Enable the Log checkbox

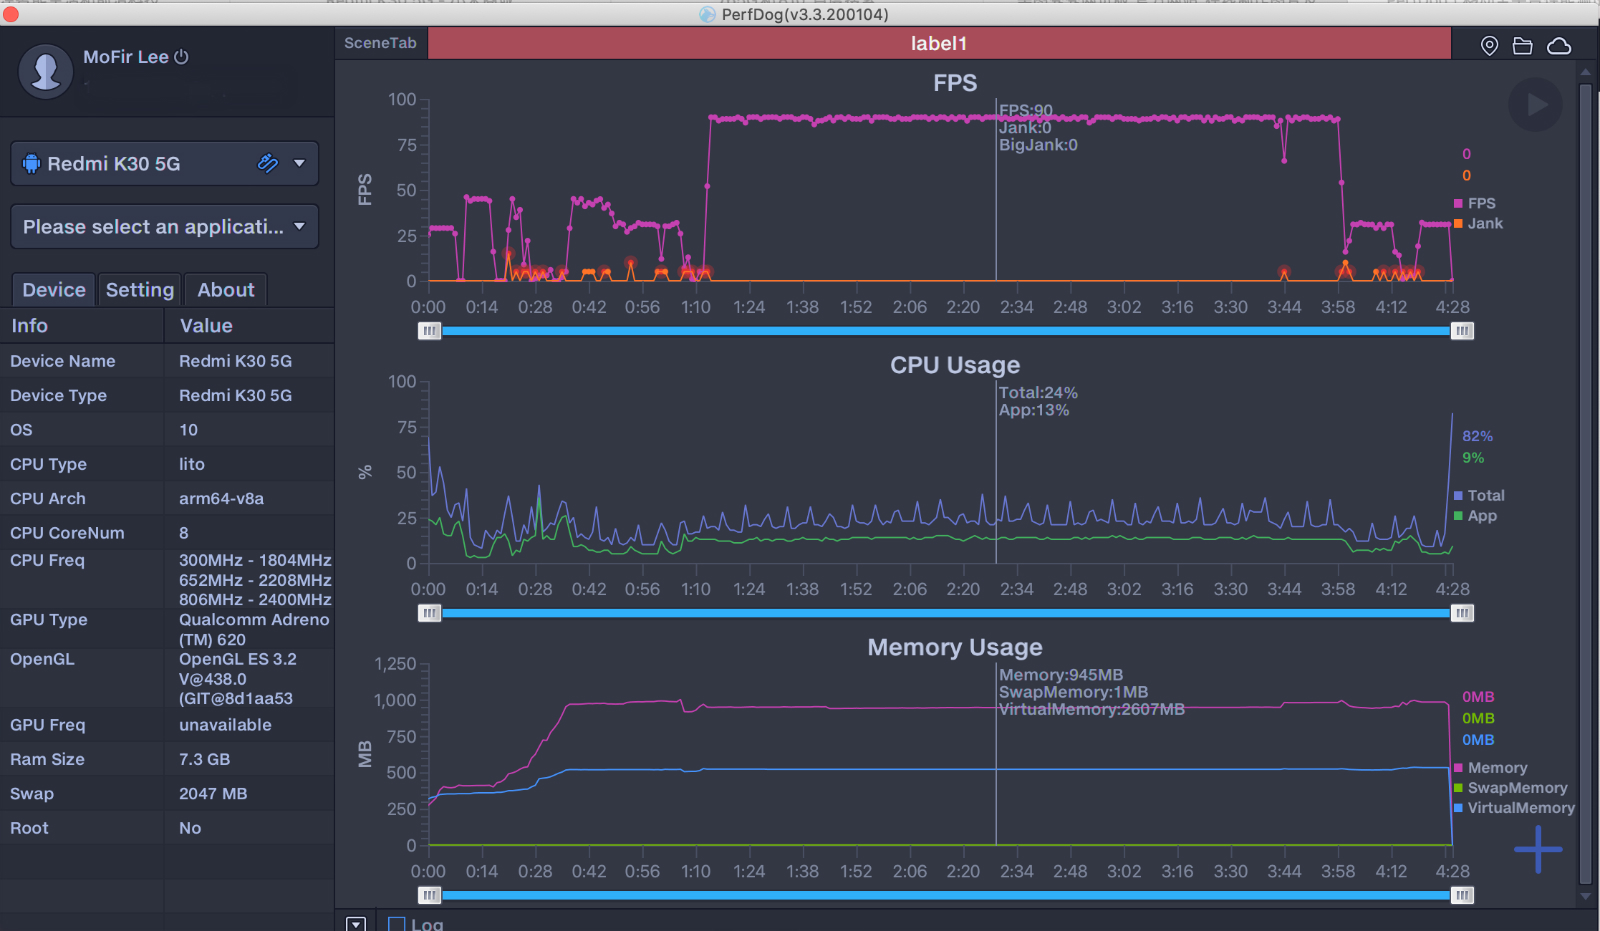point(397,924)
